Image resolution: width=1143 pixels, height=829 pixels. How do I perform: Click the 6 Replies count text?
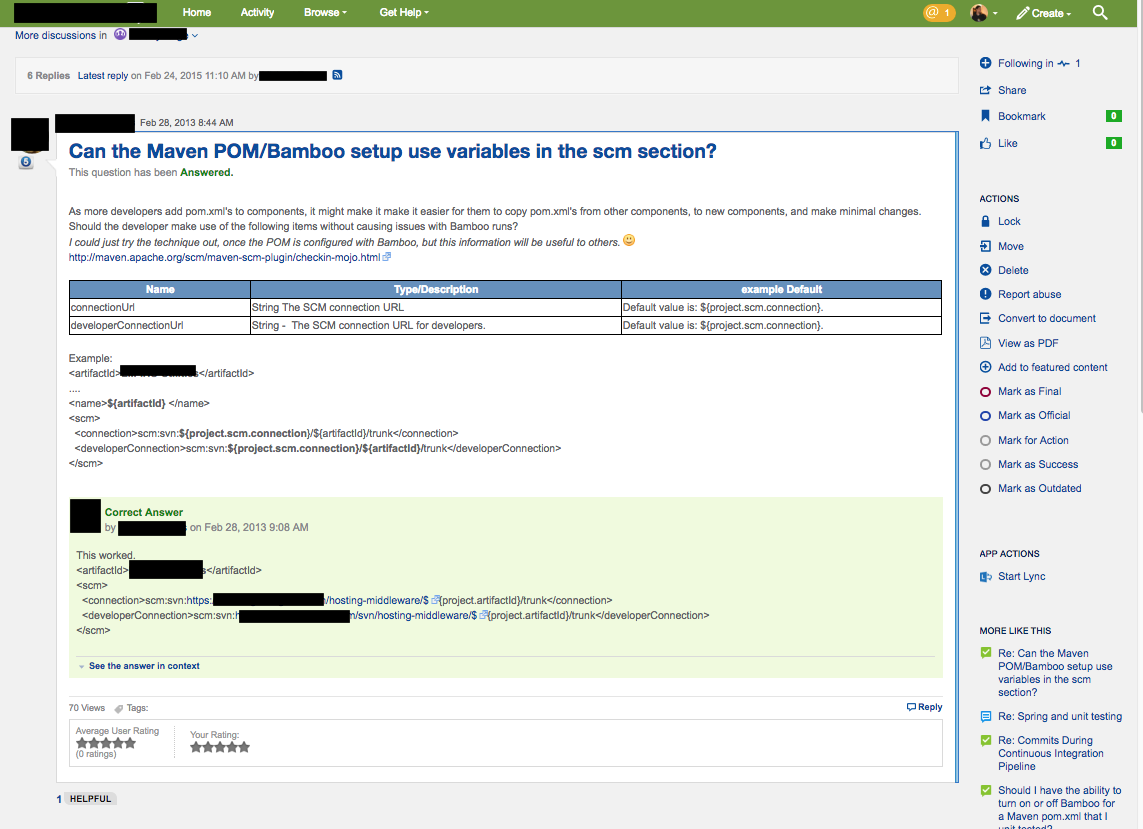coord(48,75)
